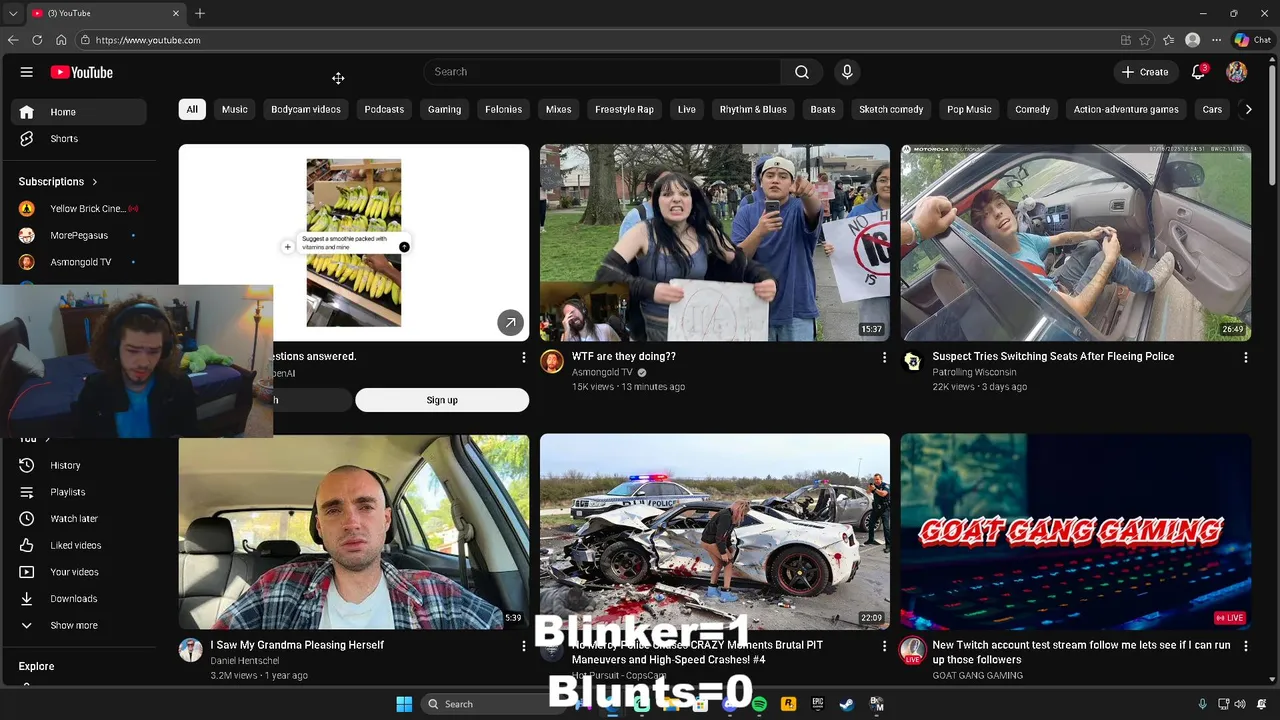Screen dimensions: 1280x720
Task: Reload the page with refresh icon
Action: coord(37,40)
